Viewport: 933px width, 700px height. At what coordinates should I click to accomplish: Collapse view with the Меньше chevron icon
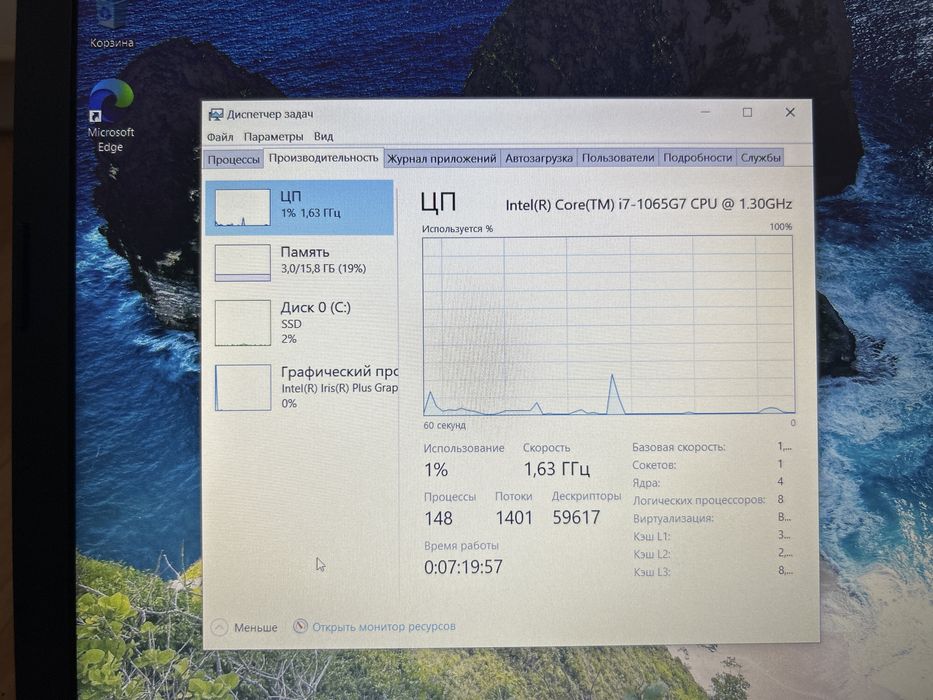click(x=219, y=627)
